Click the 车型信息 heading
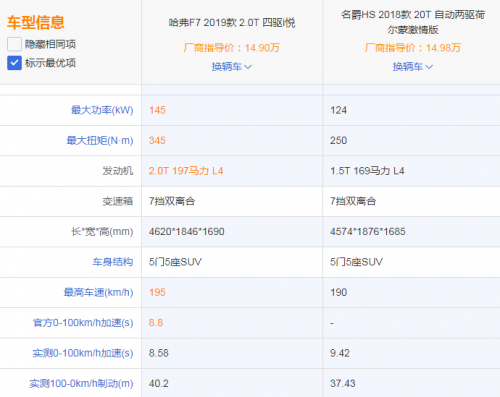The image size is (500, 397). coord(36,22)
